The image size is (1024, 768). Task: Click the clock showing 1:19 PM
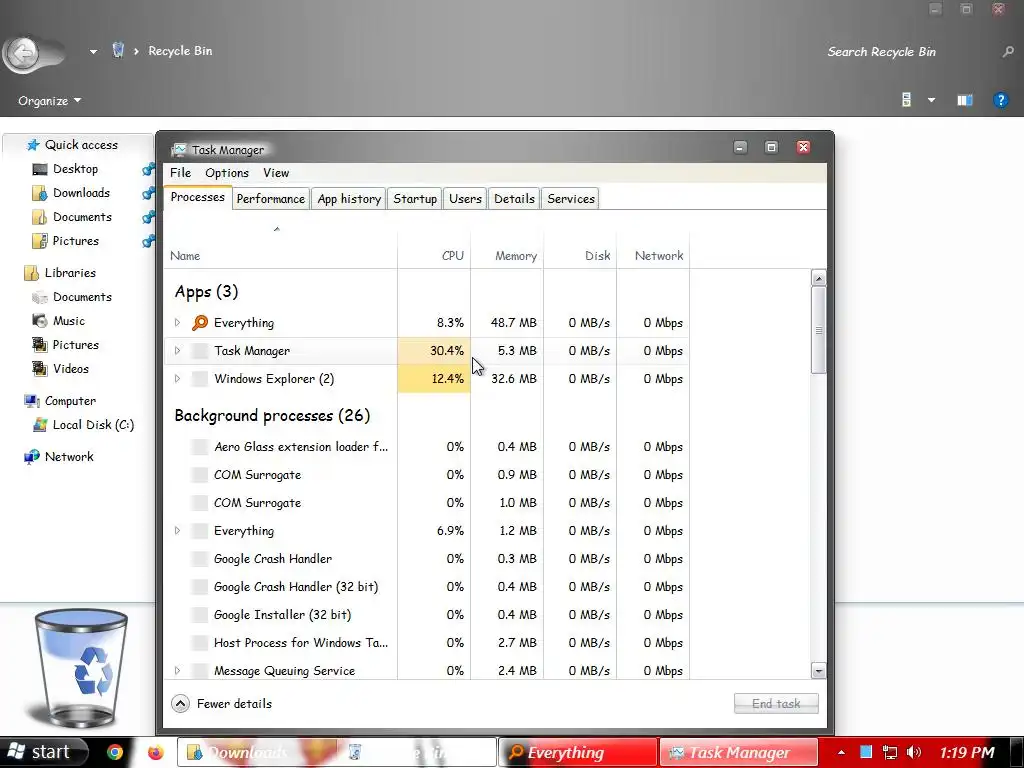(967, 752)
